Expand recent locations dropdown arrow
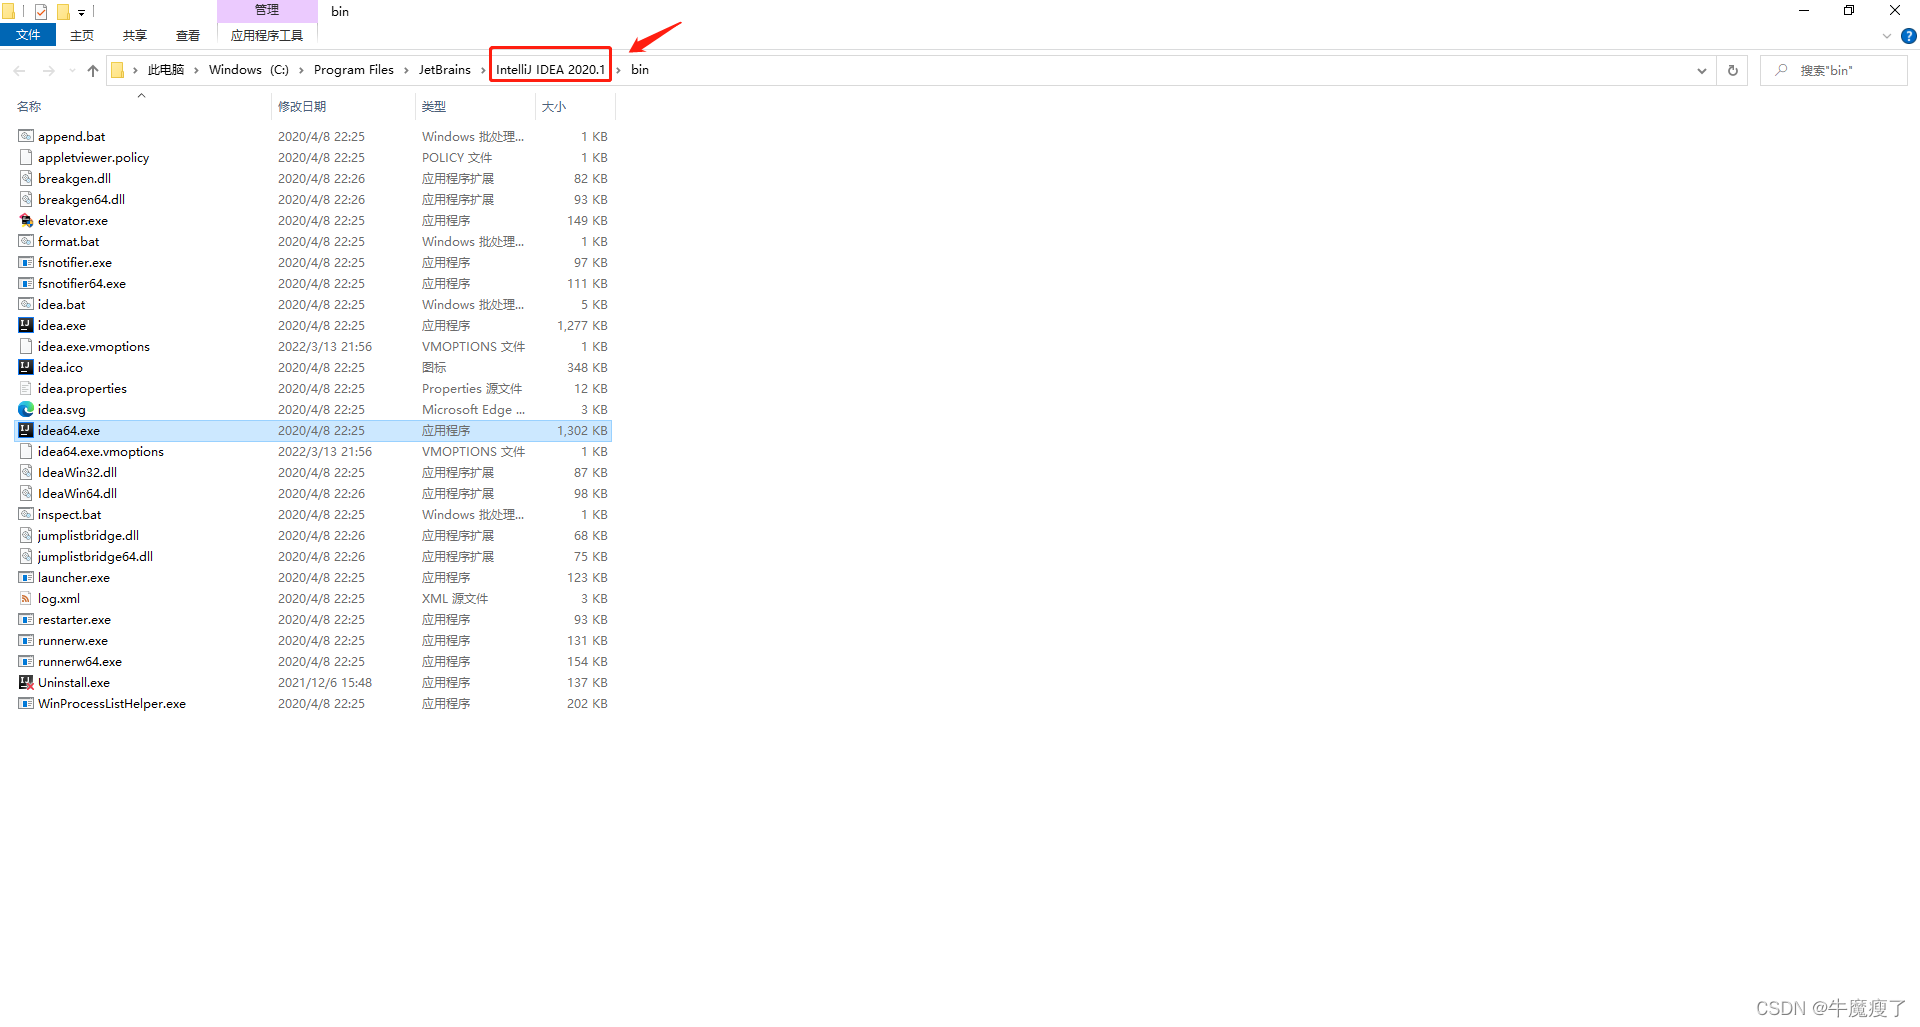Image resolution: width=1920 pixels, height=1027 pixels. pyautogui.click(x=72, y=70)
